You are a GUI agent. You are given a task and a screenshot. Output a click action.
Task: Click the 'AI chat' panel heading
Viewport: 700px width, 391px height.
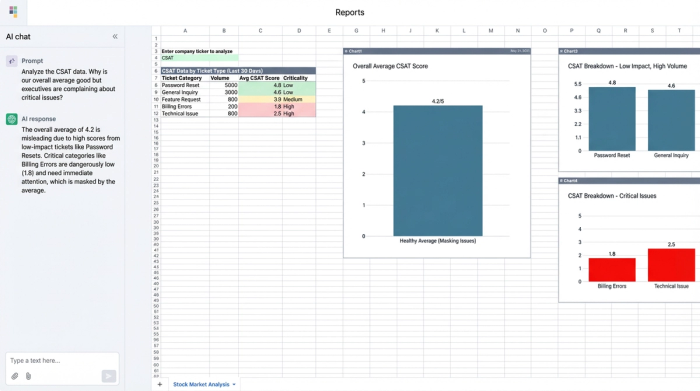tap(18, 37)
